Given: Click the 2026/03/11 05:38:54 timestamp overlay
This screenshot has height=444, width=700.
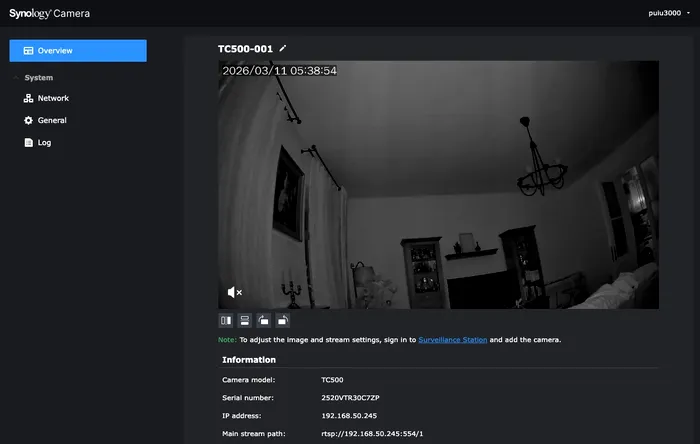Looking at the screenshot, I should coord(279,71).
